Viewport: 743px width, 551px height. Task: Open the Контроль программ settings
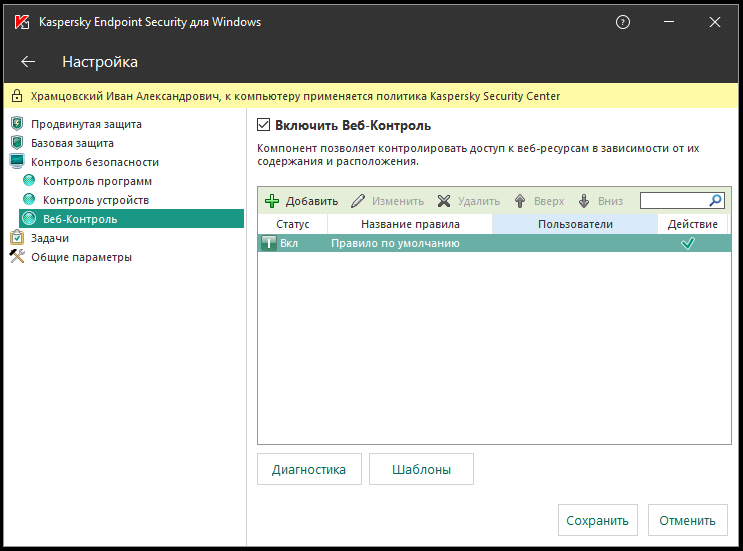97,181
